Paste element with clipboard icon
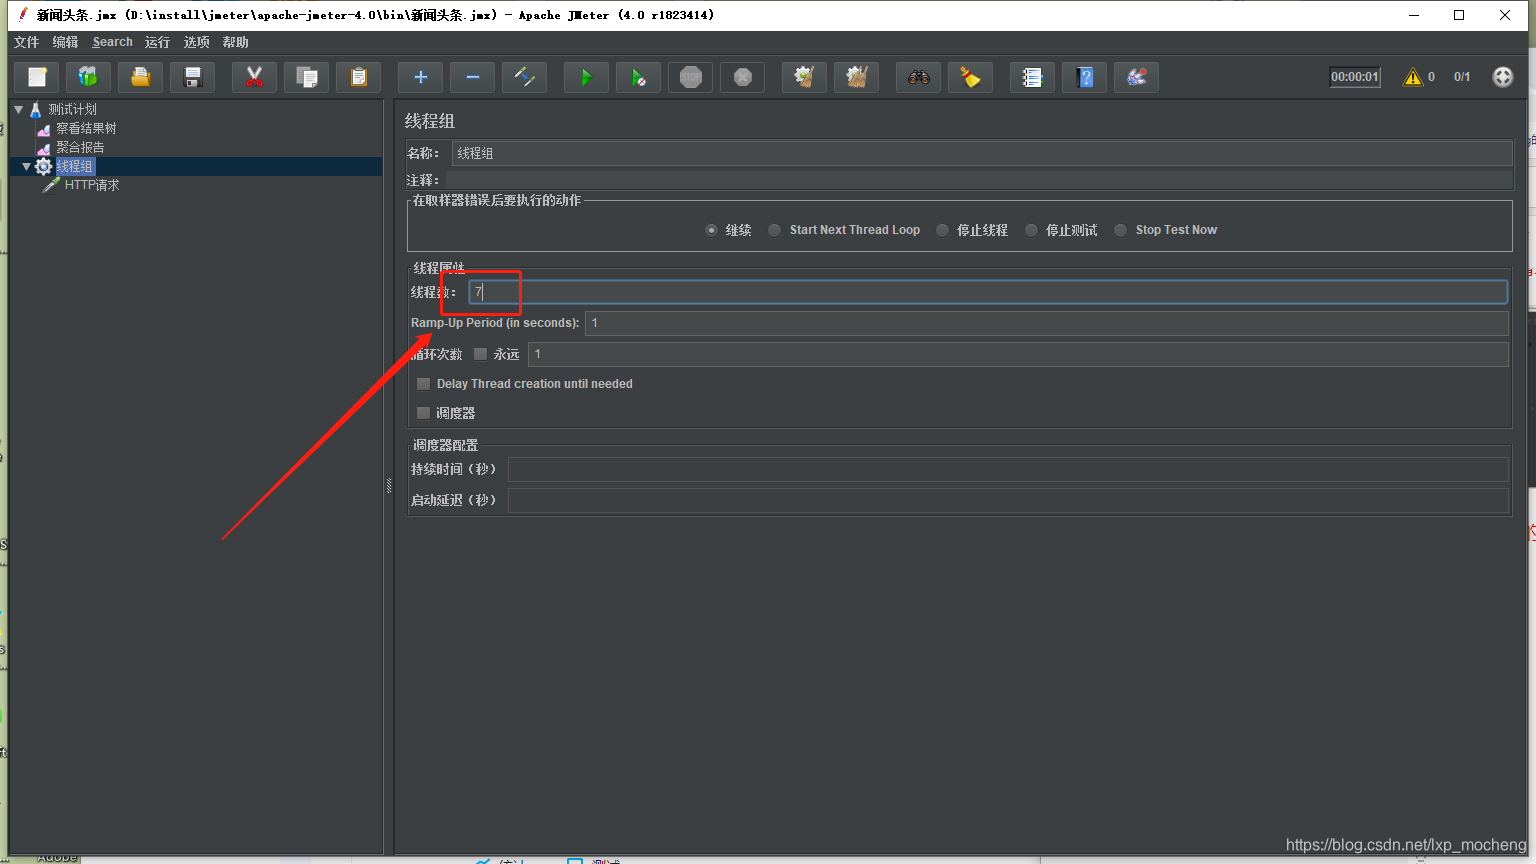The width and height of the screenshot is (1536, 864). click(x=358, y=77)
